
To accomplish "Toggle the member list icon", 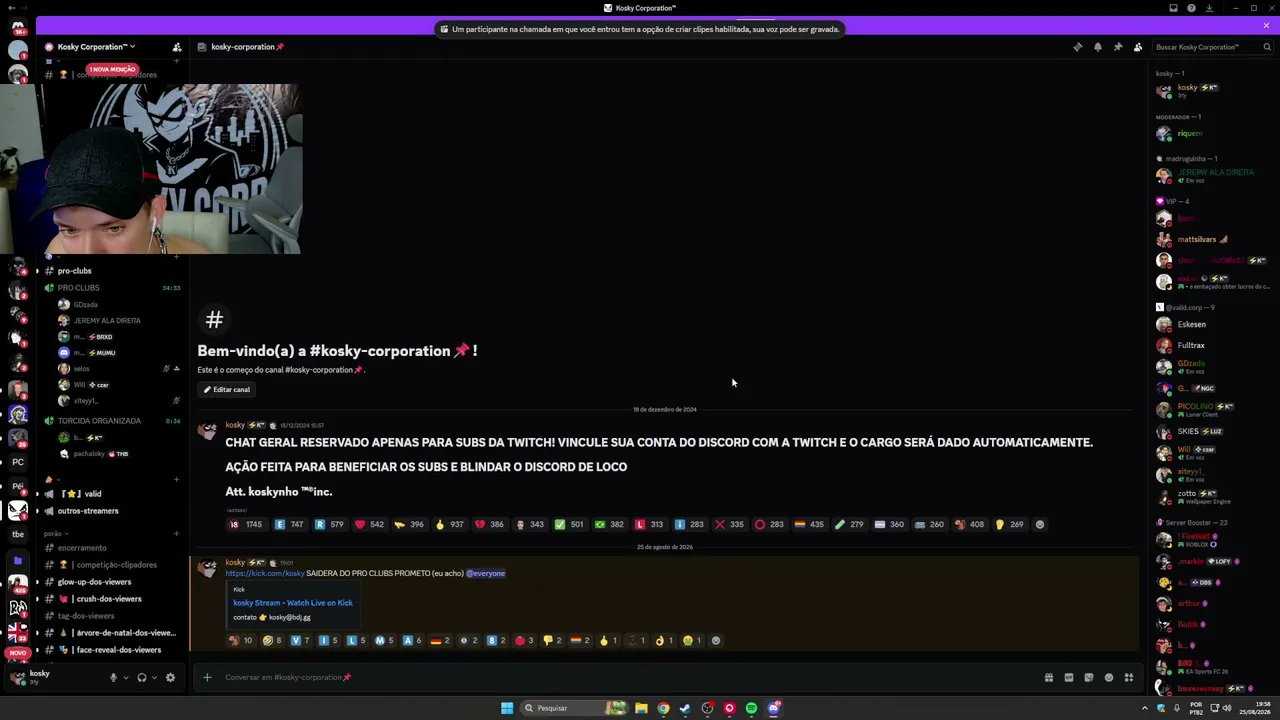I will pyautogui.click(x=1137, y=47).
